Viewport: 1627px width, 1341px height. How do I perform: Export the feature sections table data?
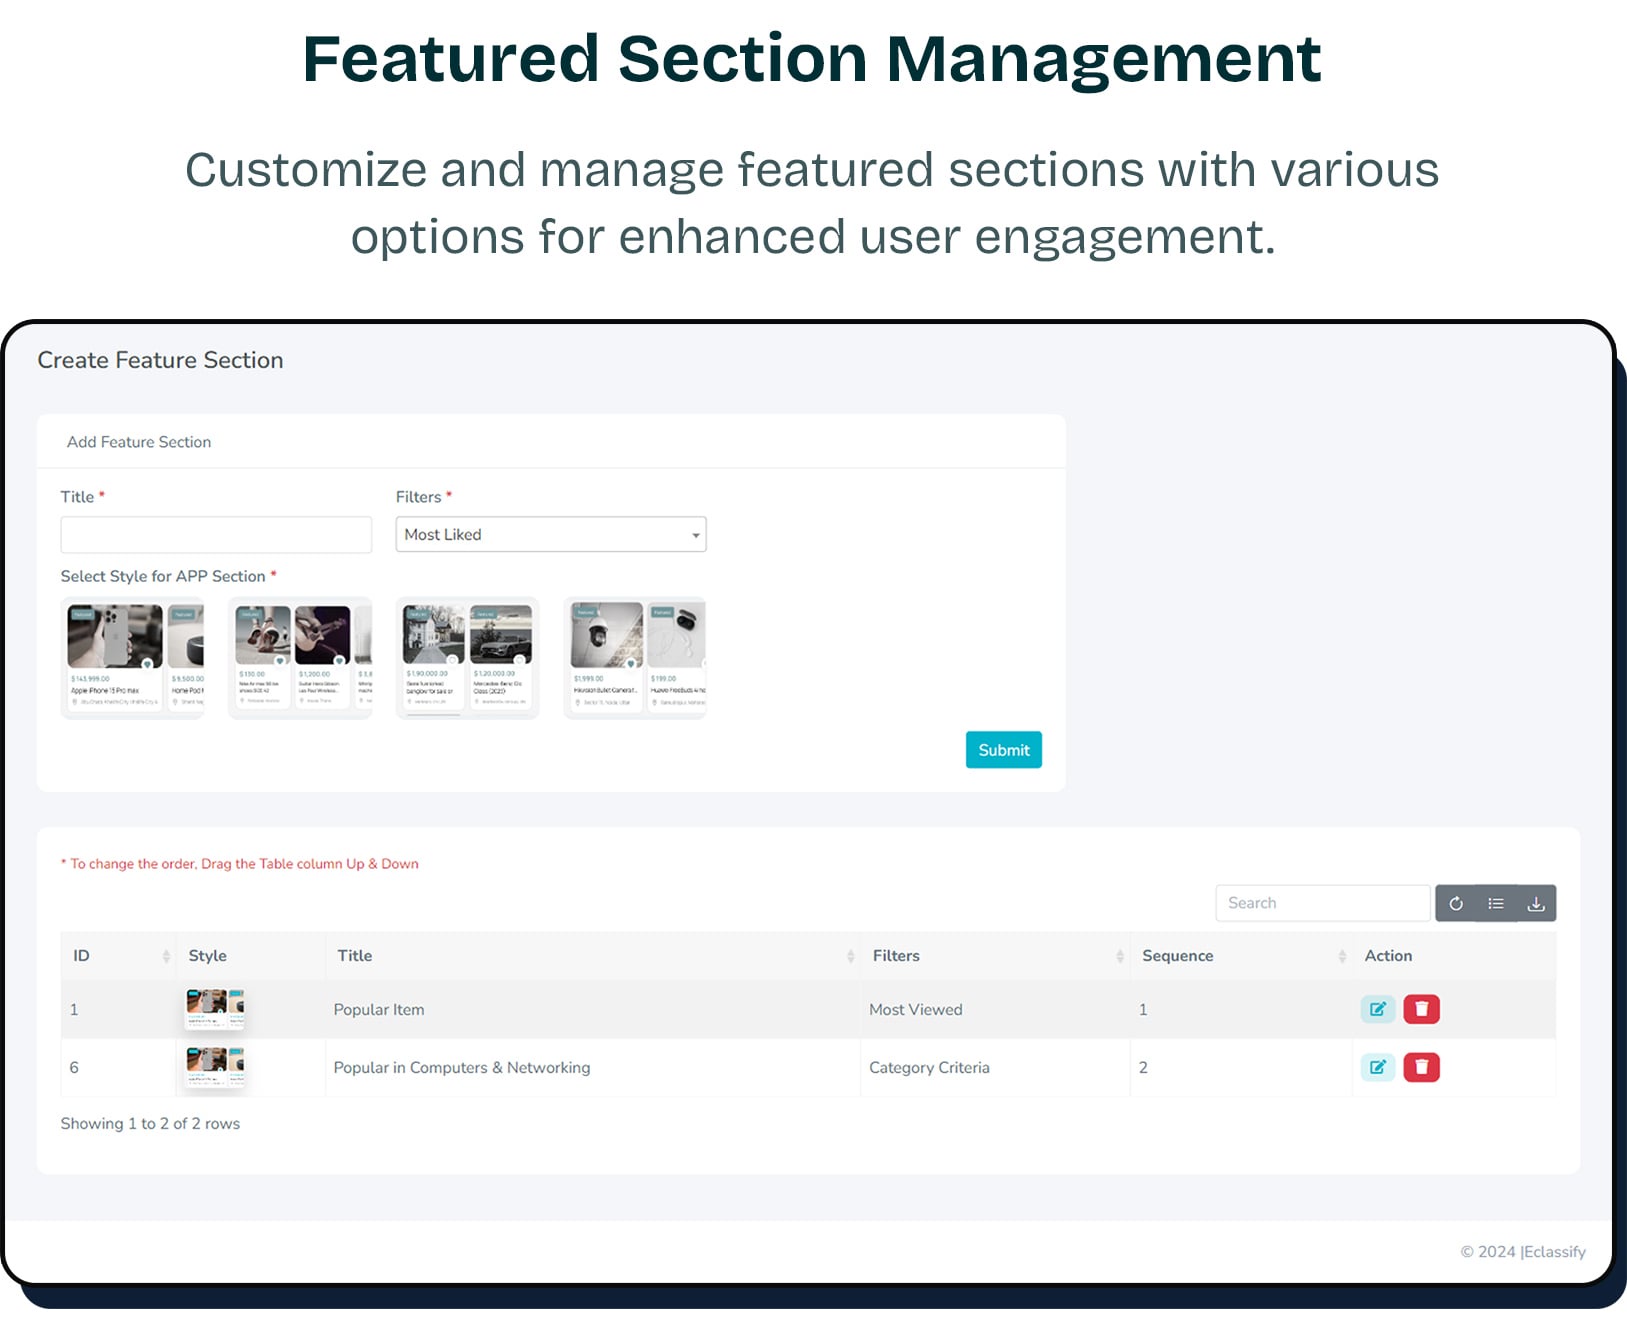point(1537,903)
